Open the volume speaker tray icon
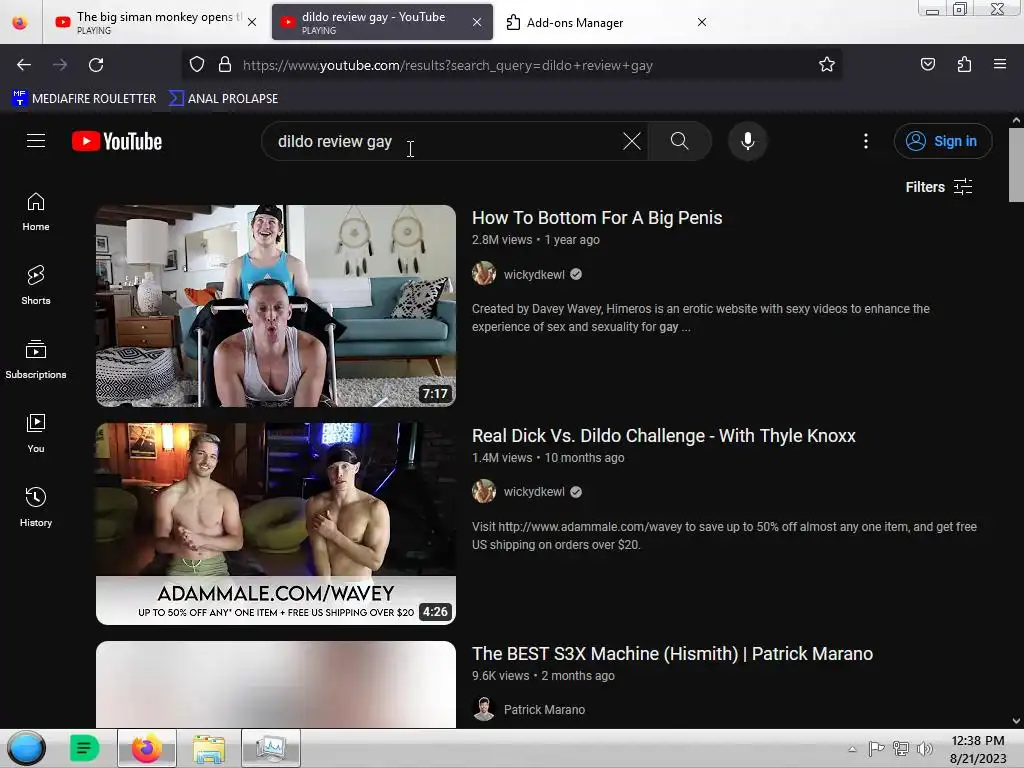Viewport: 1024px width, 768px height. pyautogui.click(x=924, y=749)
